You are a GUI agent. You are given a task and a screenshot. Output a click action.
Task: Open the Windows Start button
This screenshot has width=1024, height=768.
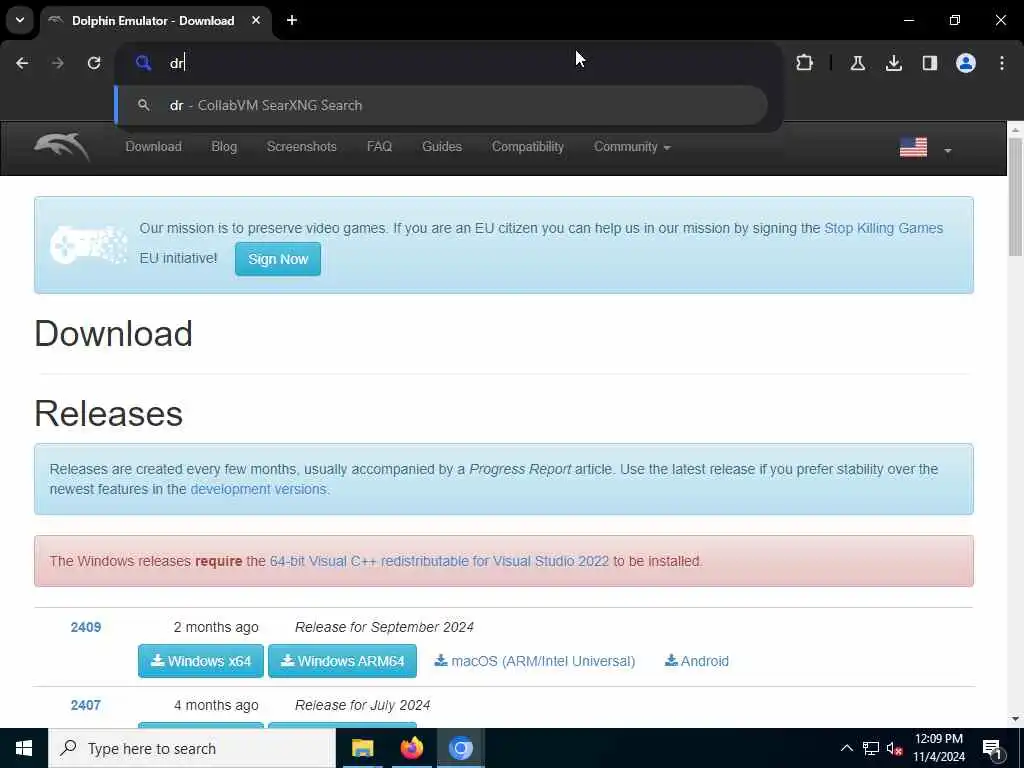coord(24,748)
